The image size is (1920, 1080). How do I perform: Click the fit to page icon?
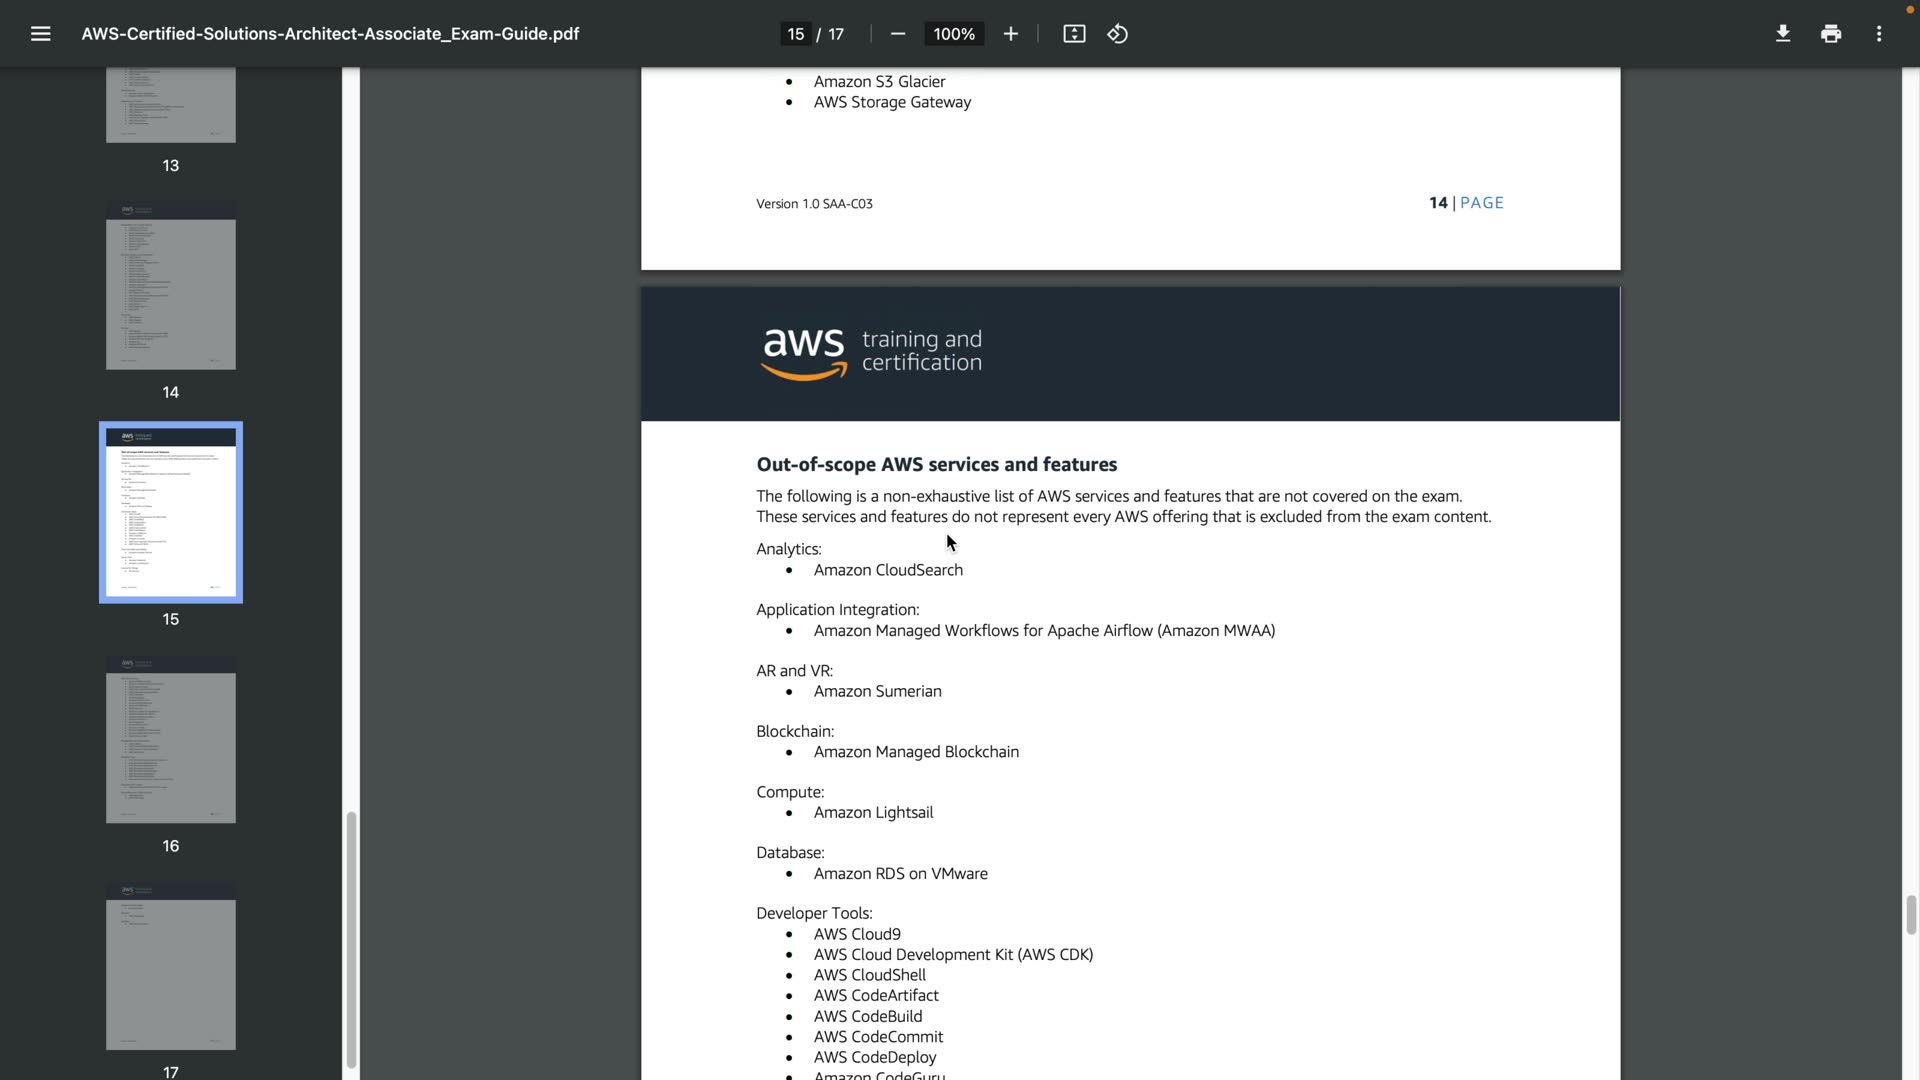1074,34
